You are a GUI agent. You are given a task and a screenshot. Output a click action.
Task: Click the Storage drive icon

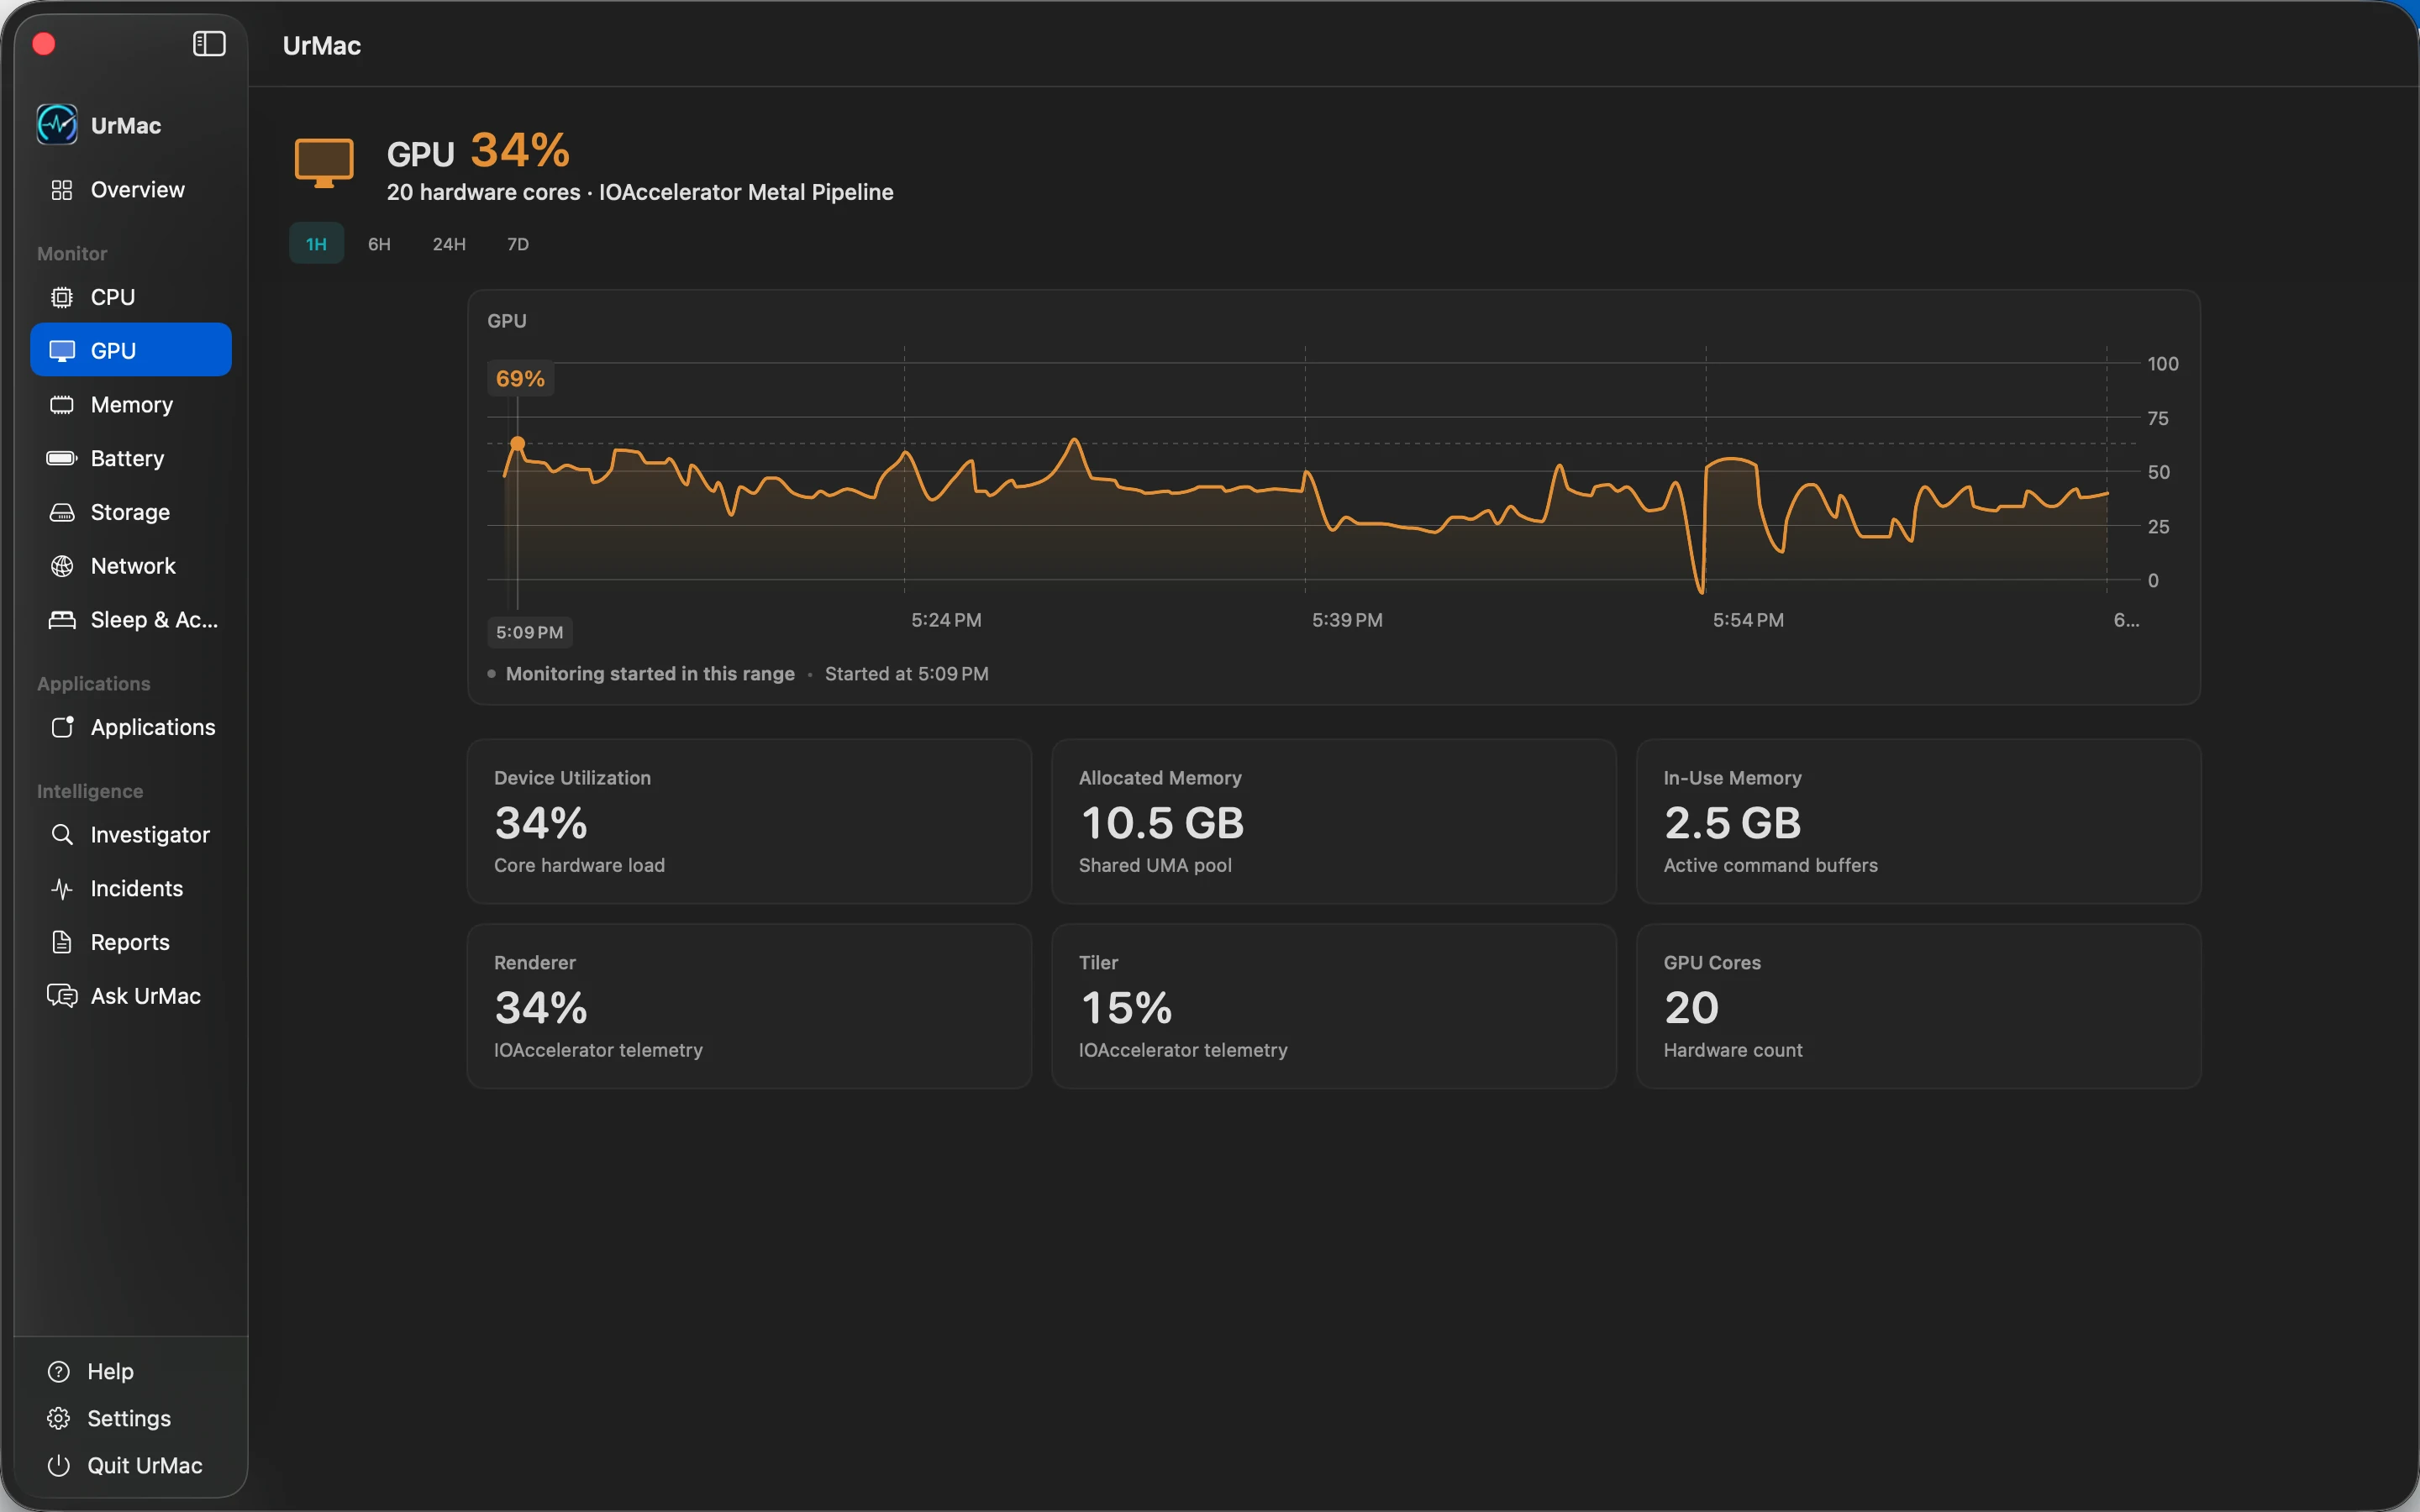click(x=62, y=512)
